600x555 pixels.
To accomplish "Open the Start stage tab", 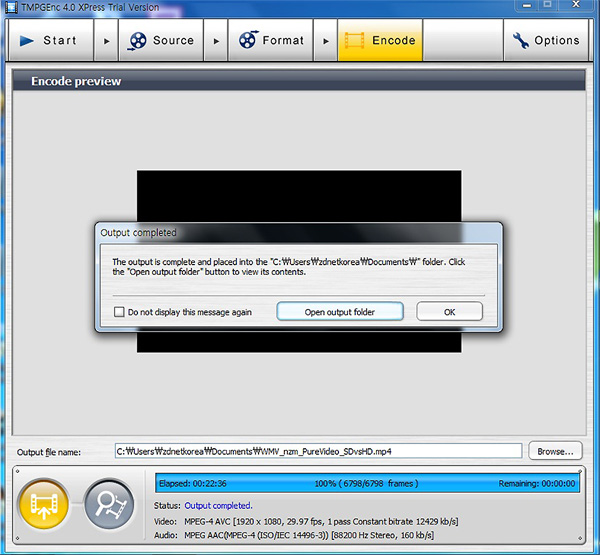I will [x=51, y=40].
